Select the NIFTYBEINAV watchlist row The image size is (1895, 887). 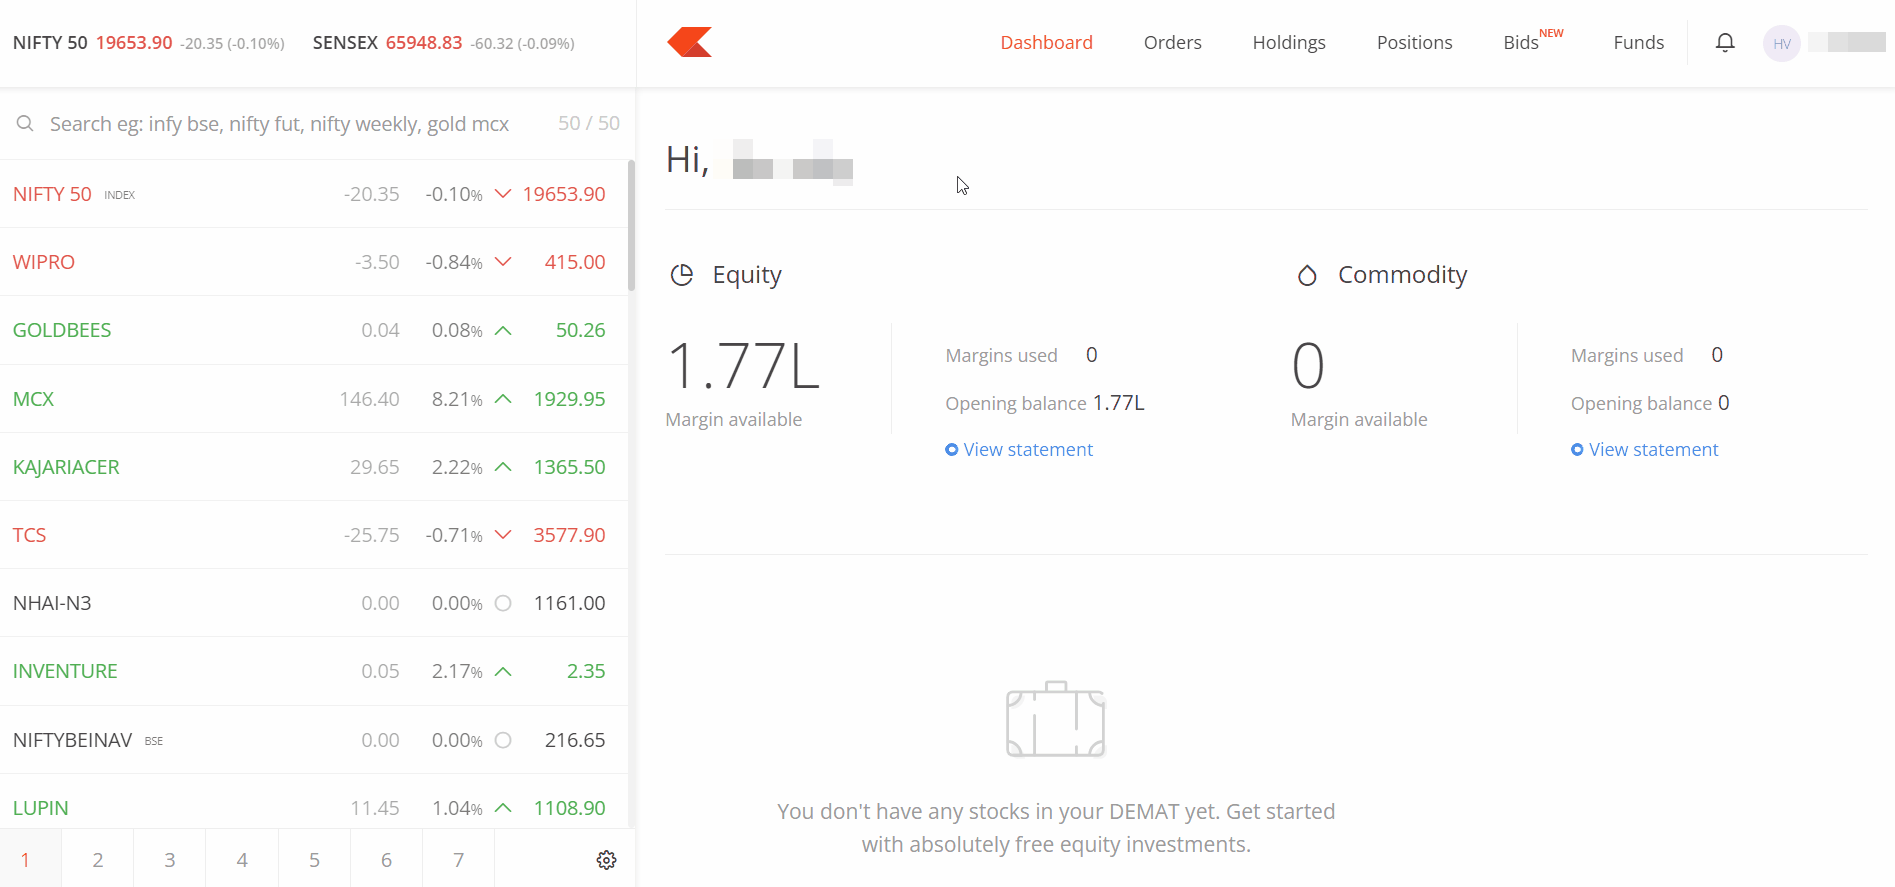tap(314, 740)
